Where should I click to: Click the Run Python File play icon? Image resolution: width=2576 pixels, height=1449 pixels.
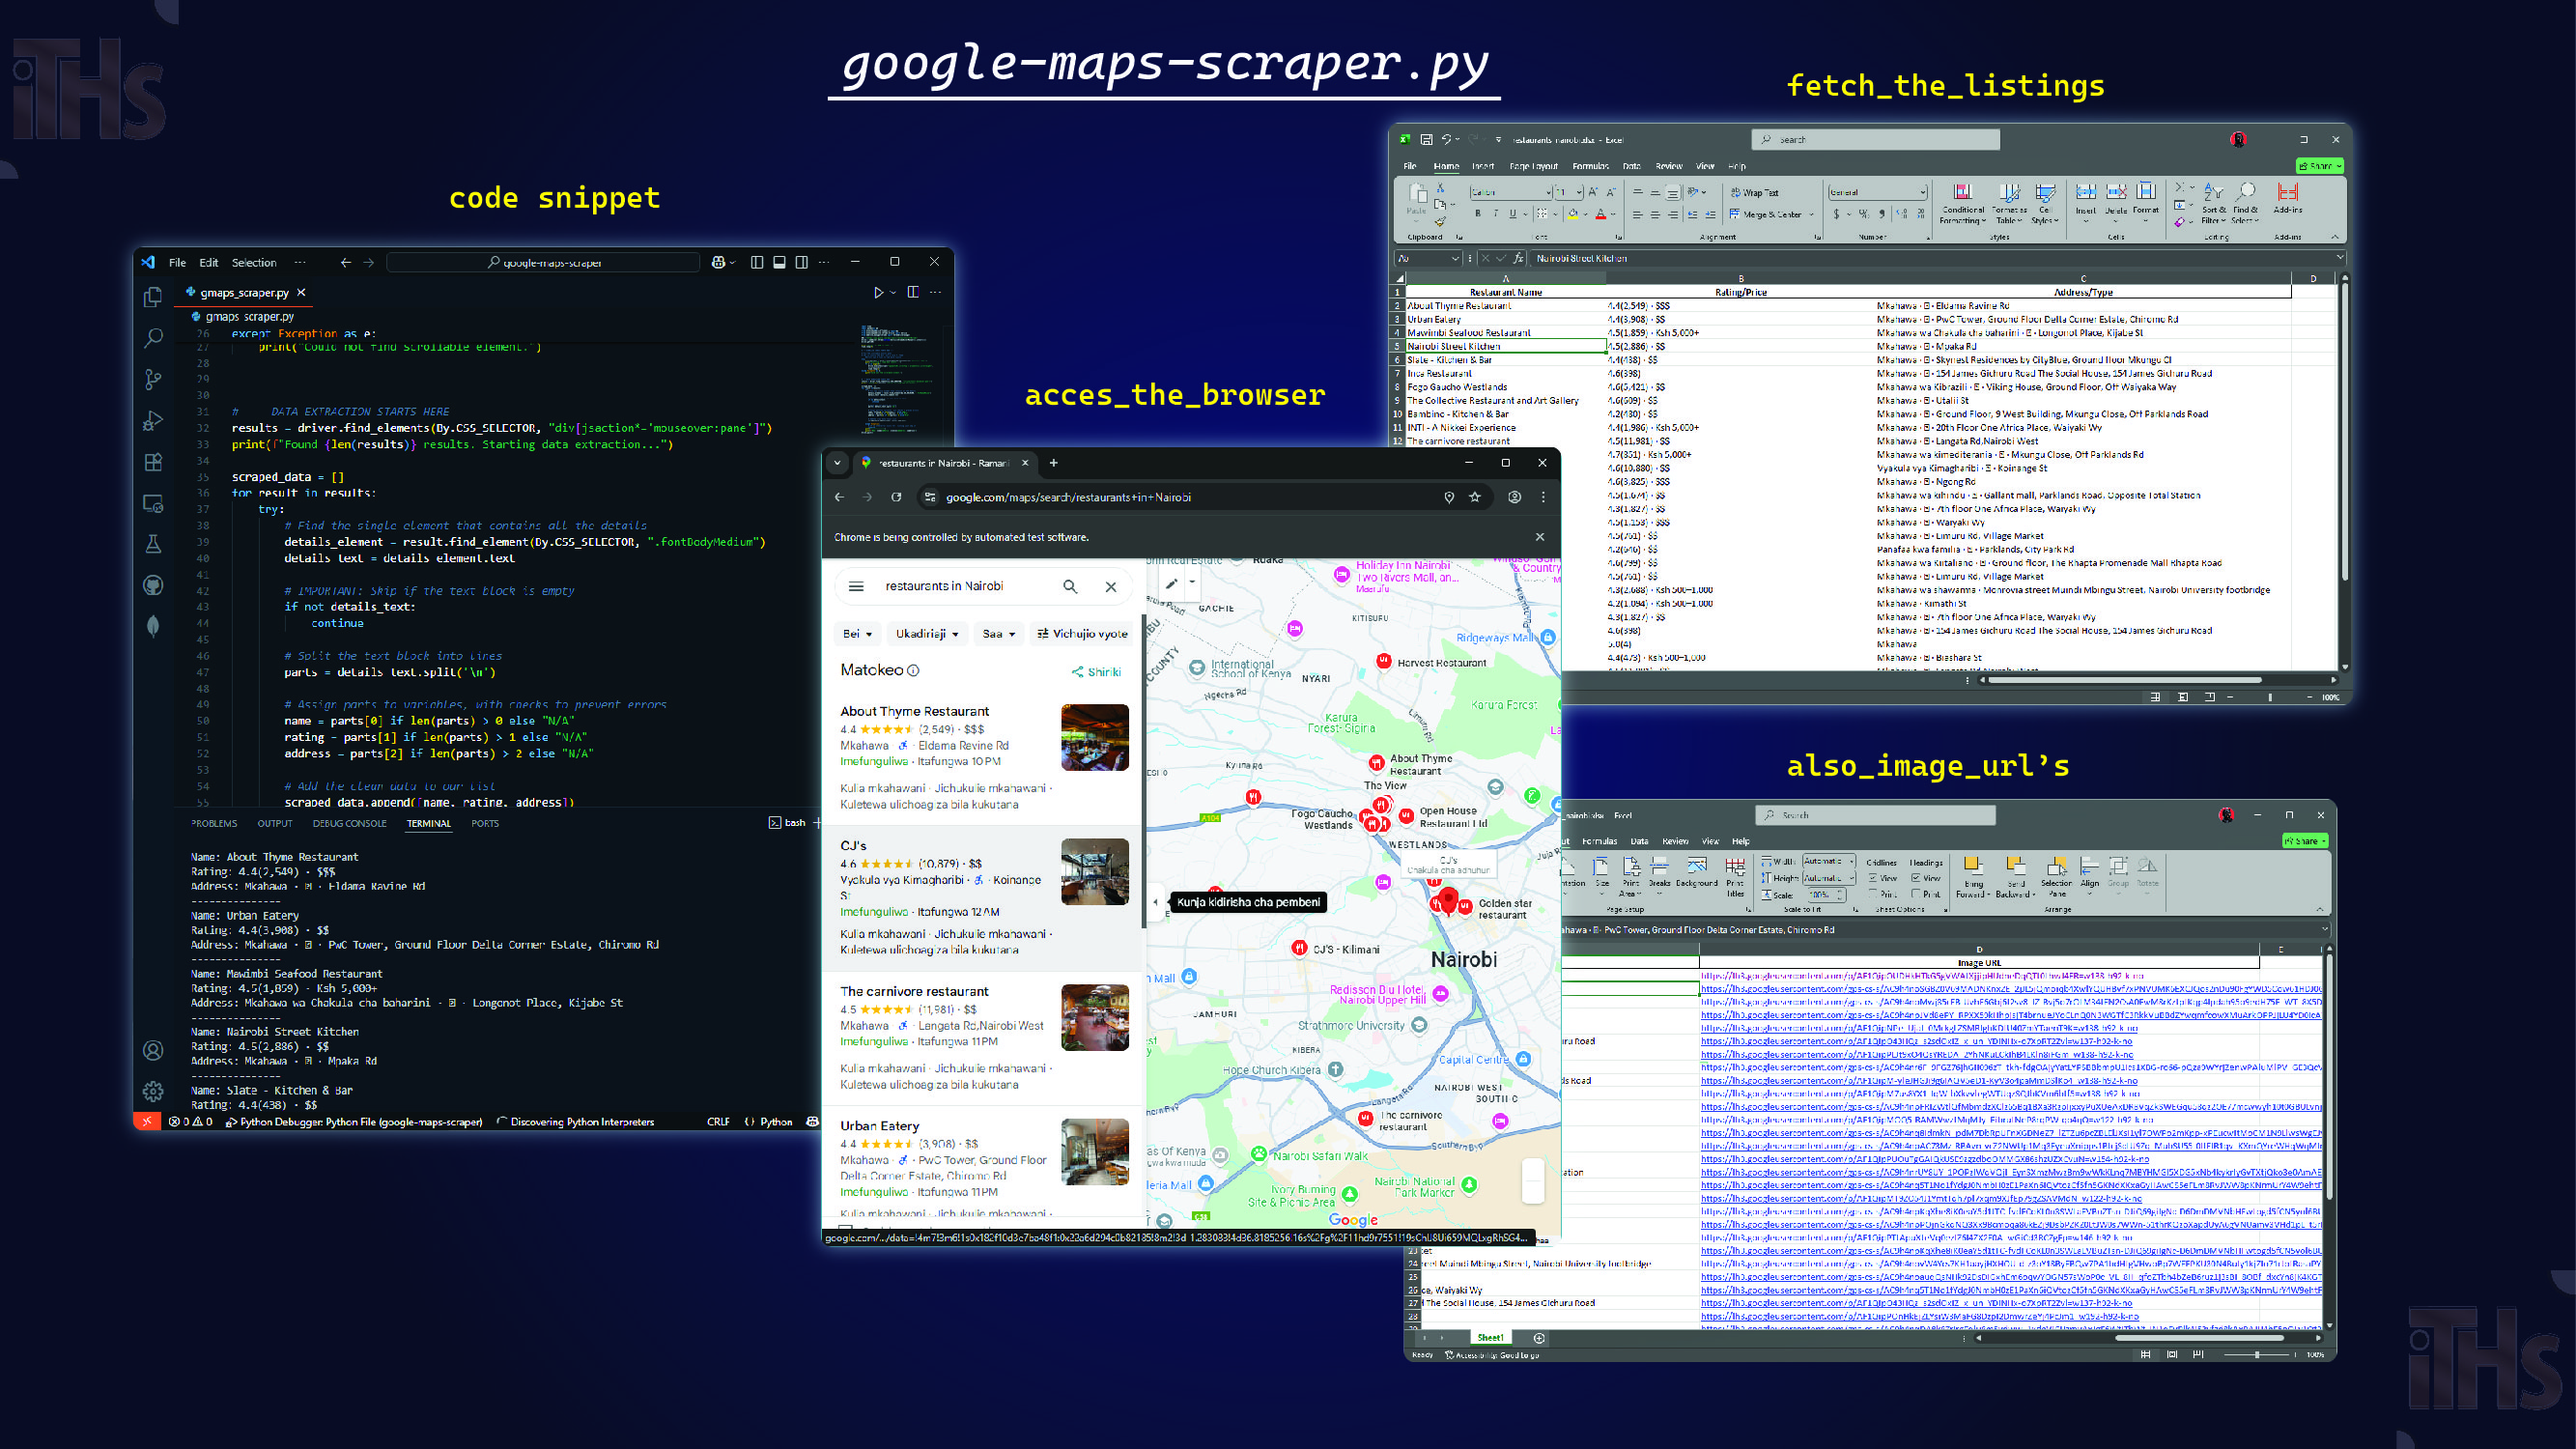(x=878, y=292)
